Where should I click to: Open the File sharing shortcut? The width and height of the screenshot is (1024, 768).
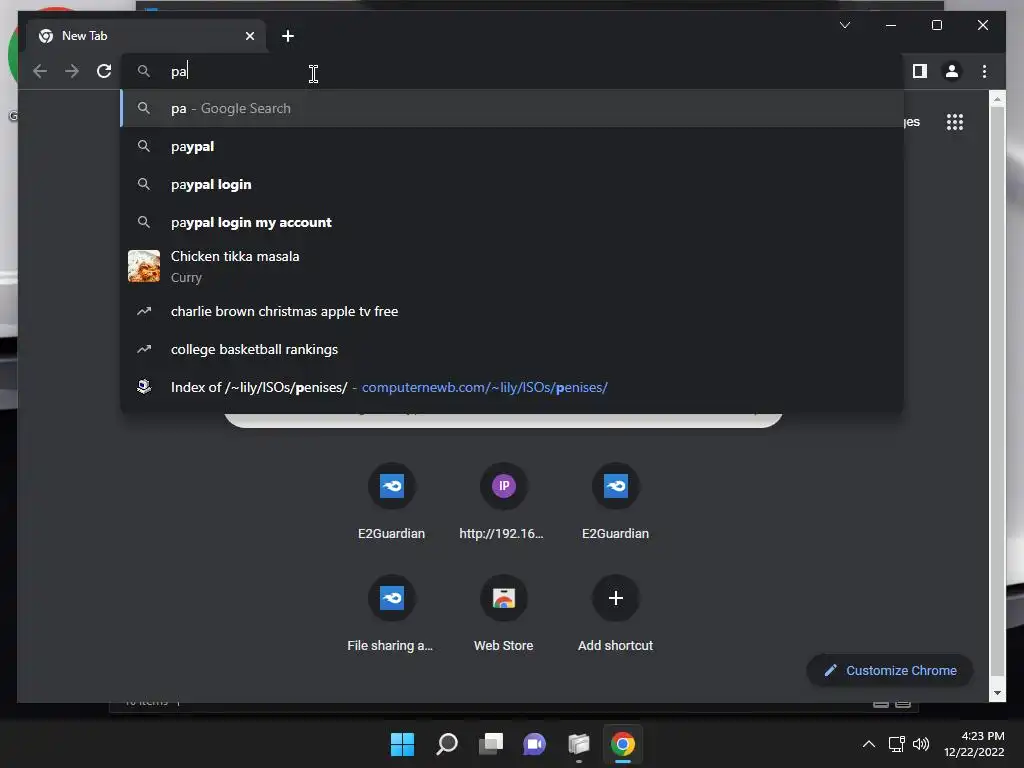pos(391,614)
